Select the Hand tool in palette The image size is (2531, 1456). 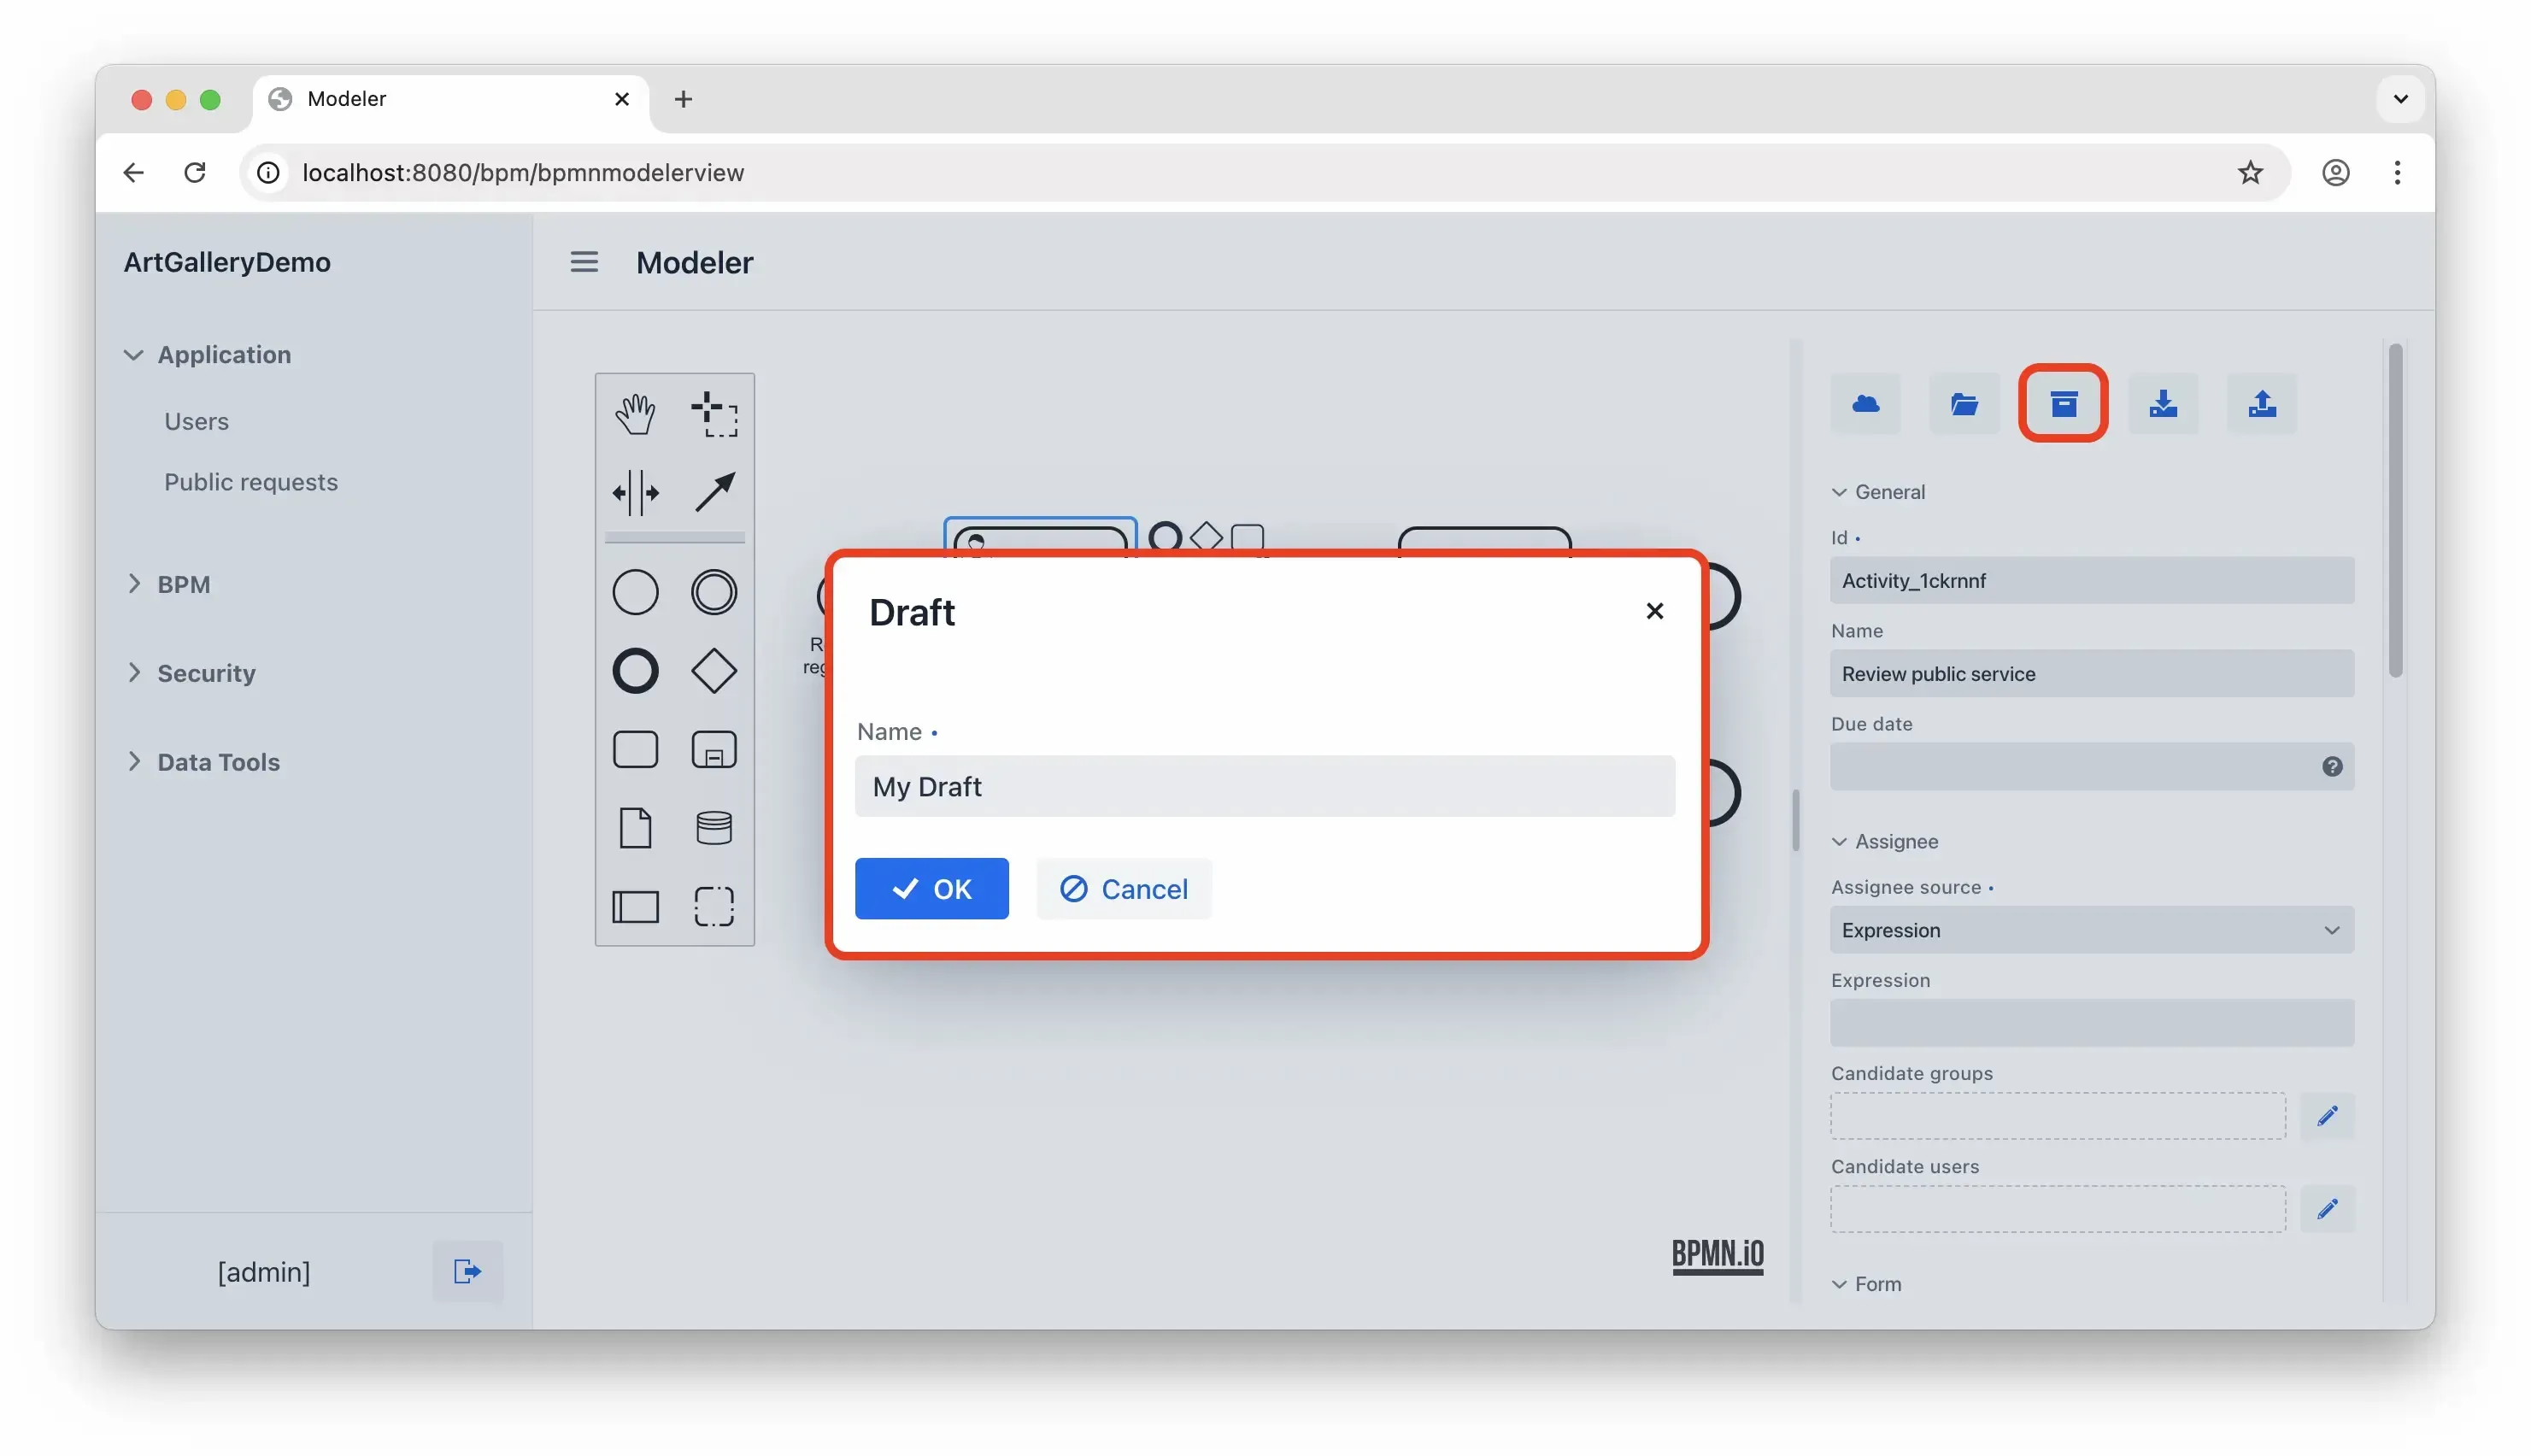635,413
